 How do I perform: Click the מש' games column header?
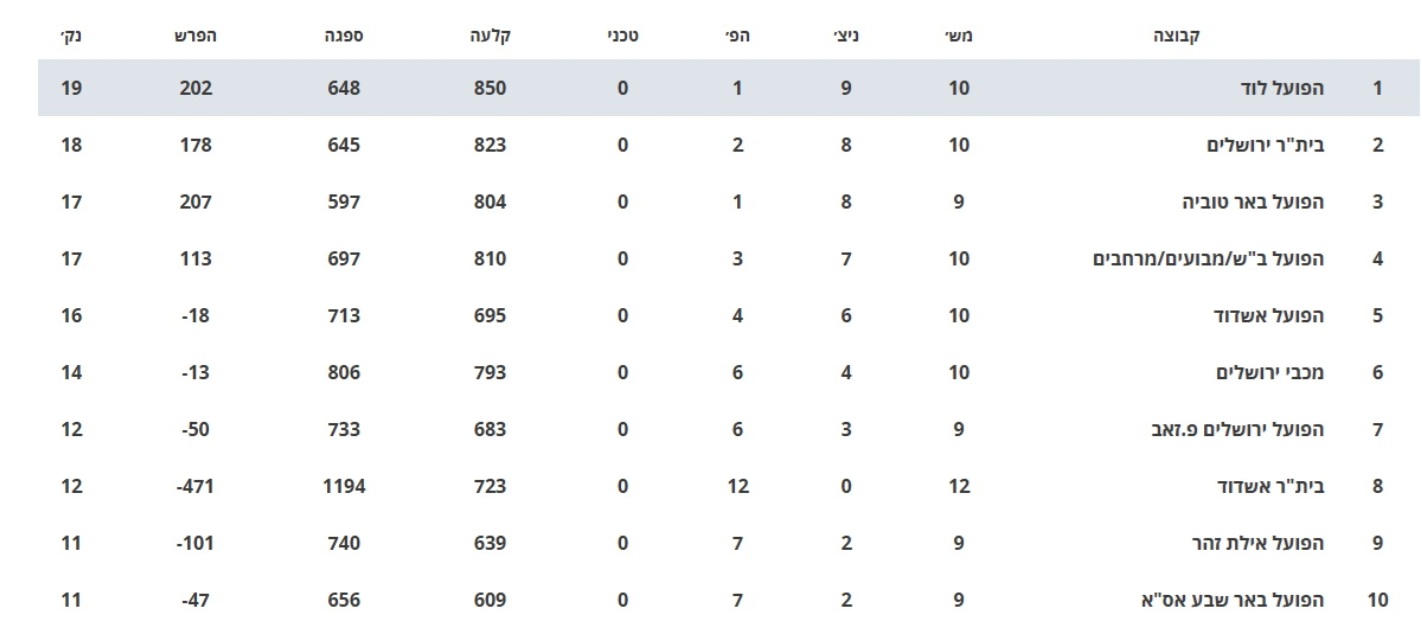[x=960, y=36]
